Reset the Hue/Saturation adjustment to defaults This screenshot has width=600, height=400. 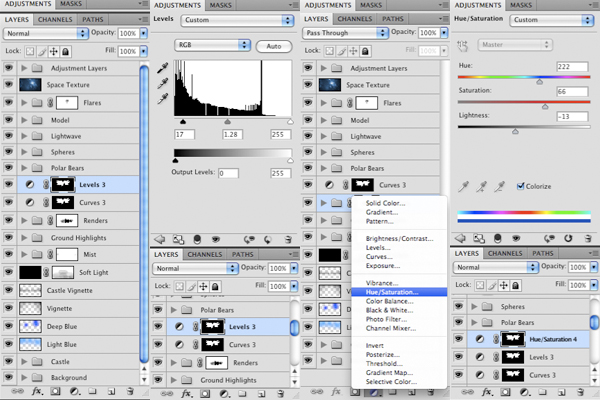(x=568, y=238)
